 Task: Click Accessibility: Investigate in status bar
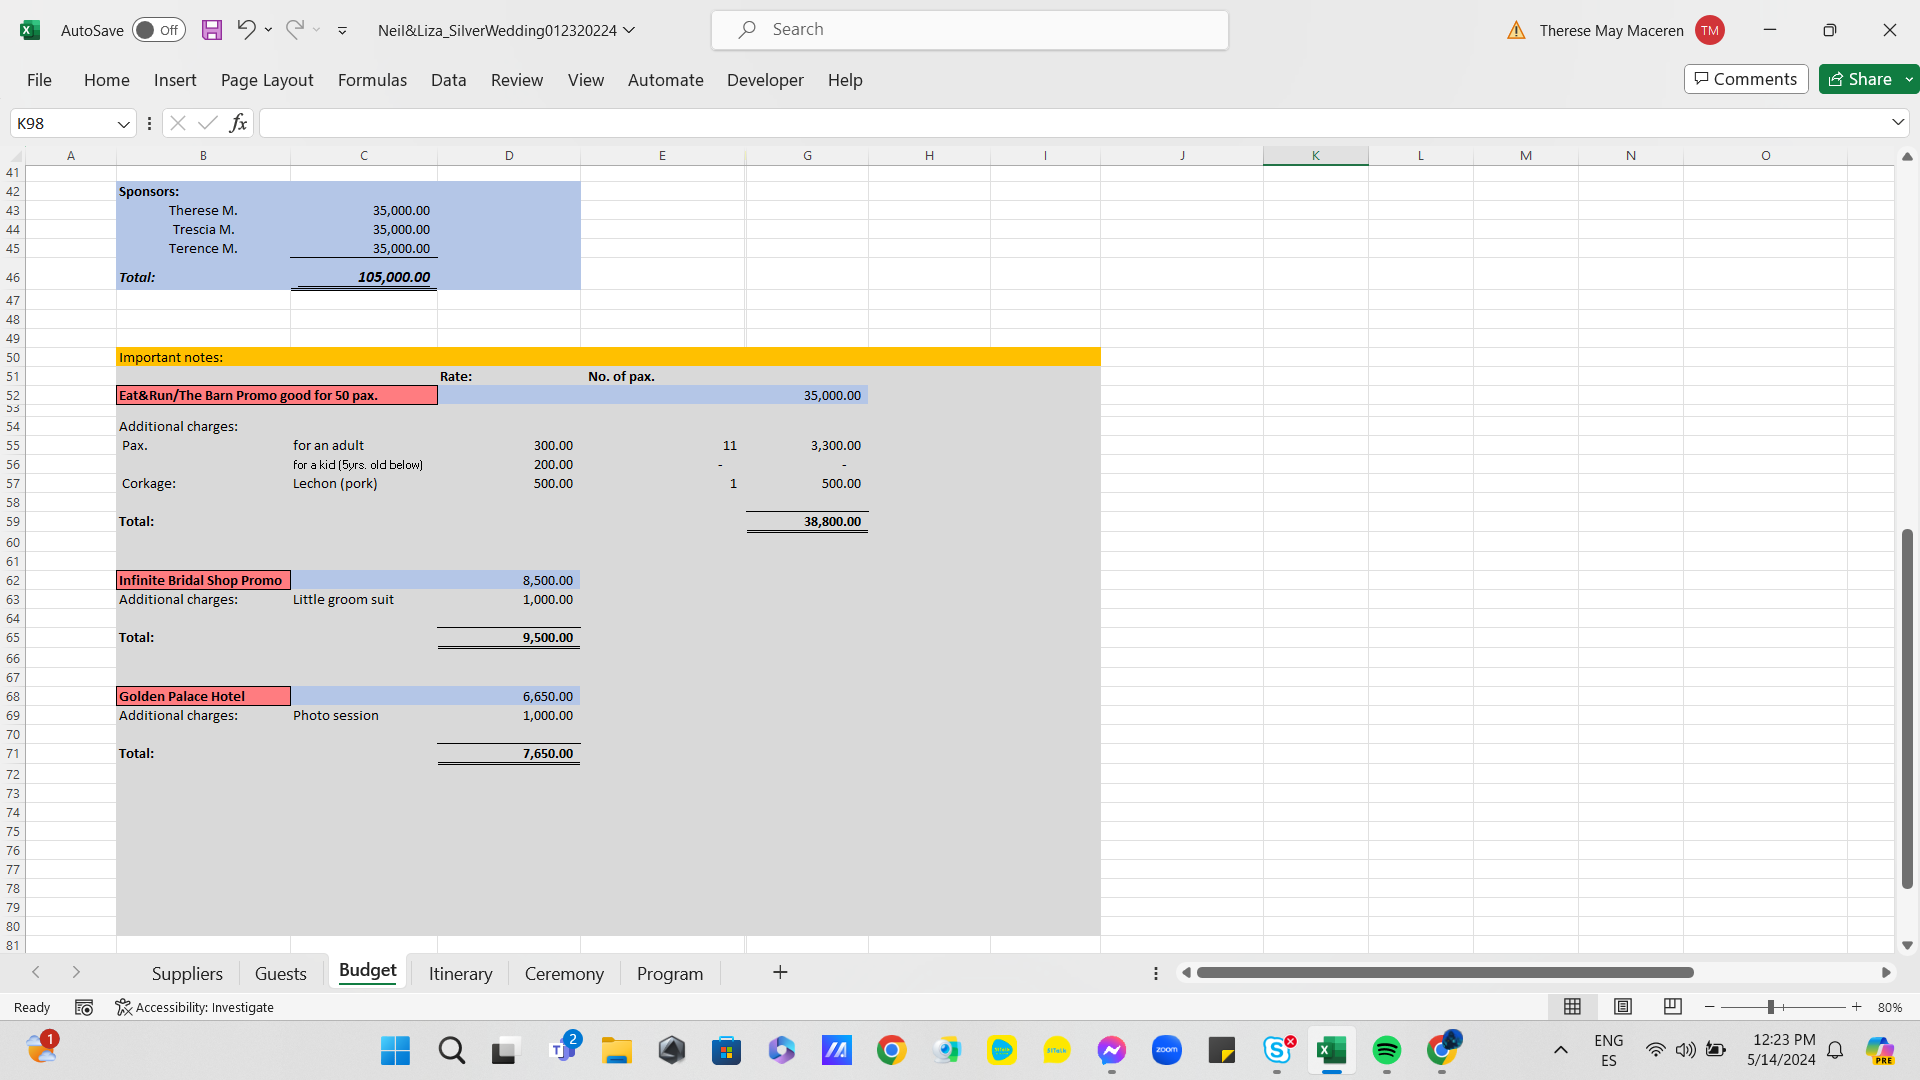pyautogui.click(x=195, y=1007)
